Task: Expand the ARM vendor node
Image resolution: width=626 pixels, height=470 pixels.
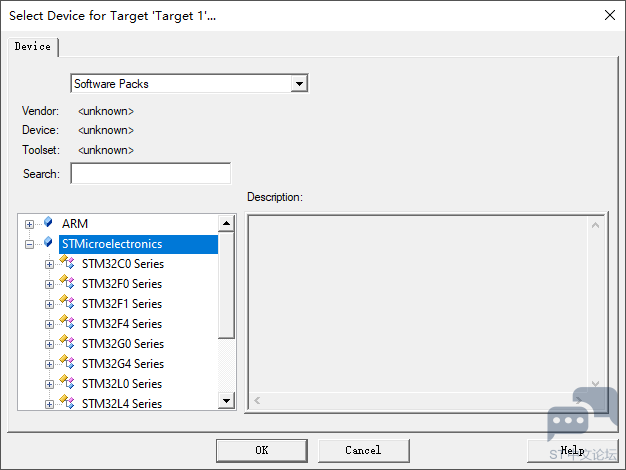Action: pos(29,224)
